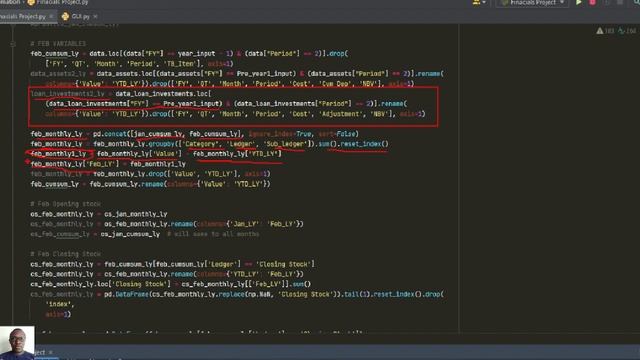Click 'np.NaN' in the replace call
Viewport: 640px width, 360px height.
coord(260,294)
